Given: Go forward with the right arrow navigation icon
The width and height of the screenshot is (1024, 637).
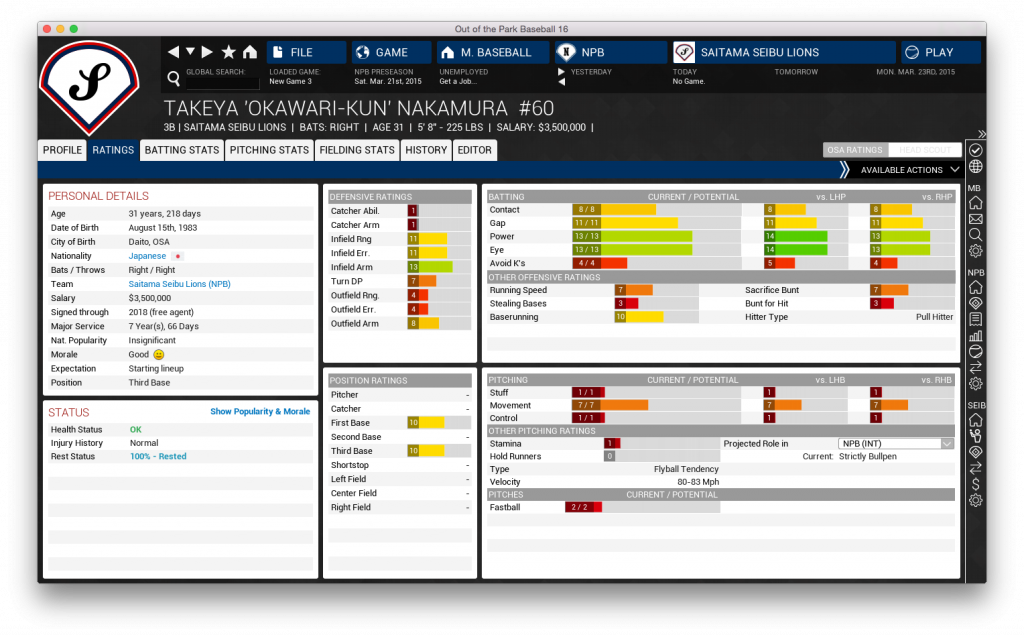Looking at the screenshot, I should coord(207,52).
